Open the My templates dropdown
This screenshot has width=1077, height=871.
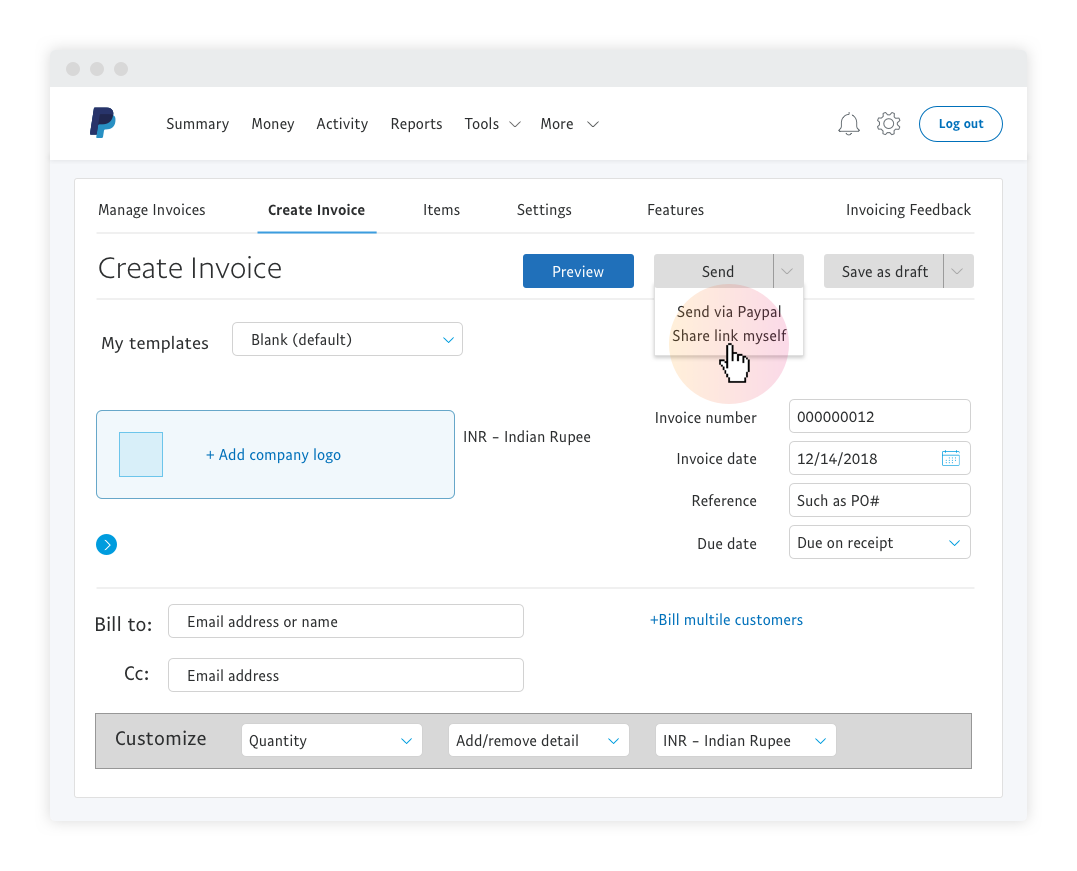[x=347, y=340]
